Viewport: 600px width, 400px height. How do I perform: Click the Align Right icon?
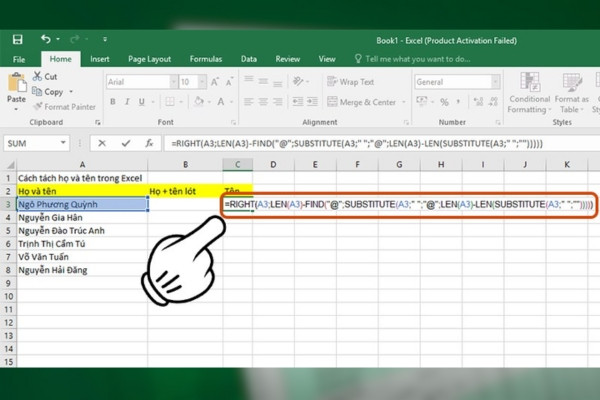point(278,101)
